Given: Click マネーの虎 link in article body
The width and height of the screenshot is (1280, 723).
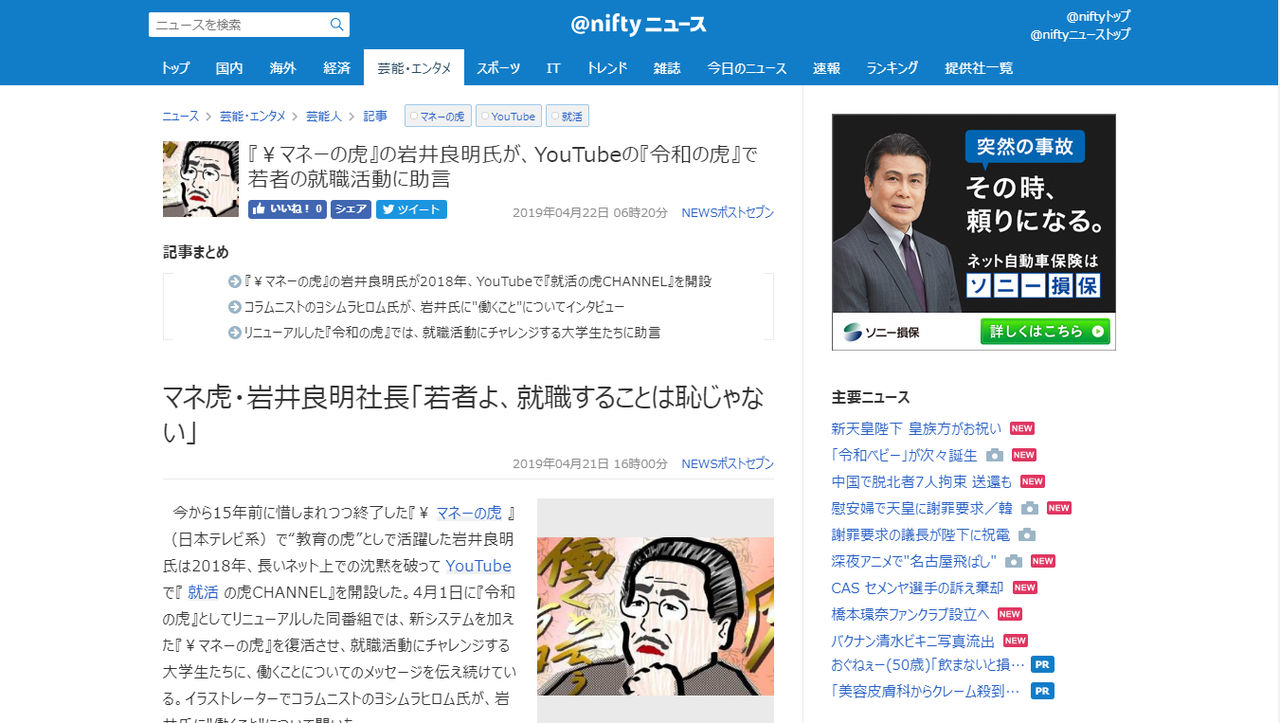Looking at the screenshot, I should pos(469,513).
